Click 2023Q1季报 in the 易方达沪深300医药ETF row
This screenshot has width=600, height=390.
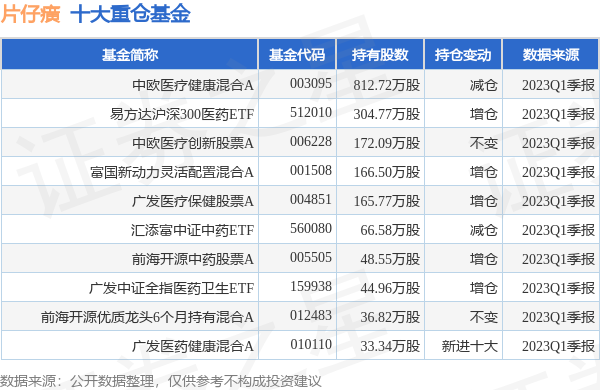(558, 114)
